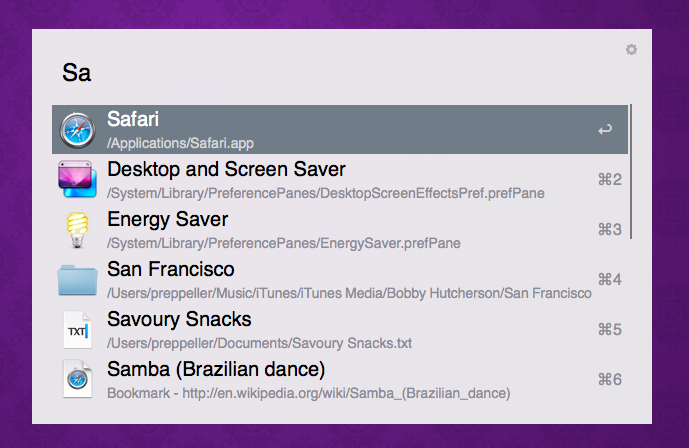Image resolution: width=689 pixels, height=448 pixels.
Task: Click the Samba bookmark file icon
Action: click(77, 380)
